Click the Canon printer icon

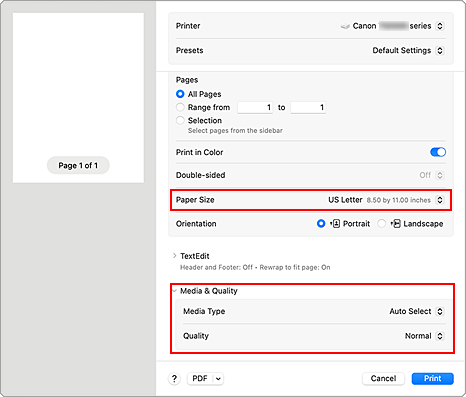(345, 26)
